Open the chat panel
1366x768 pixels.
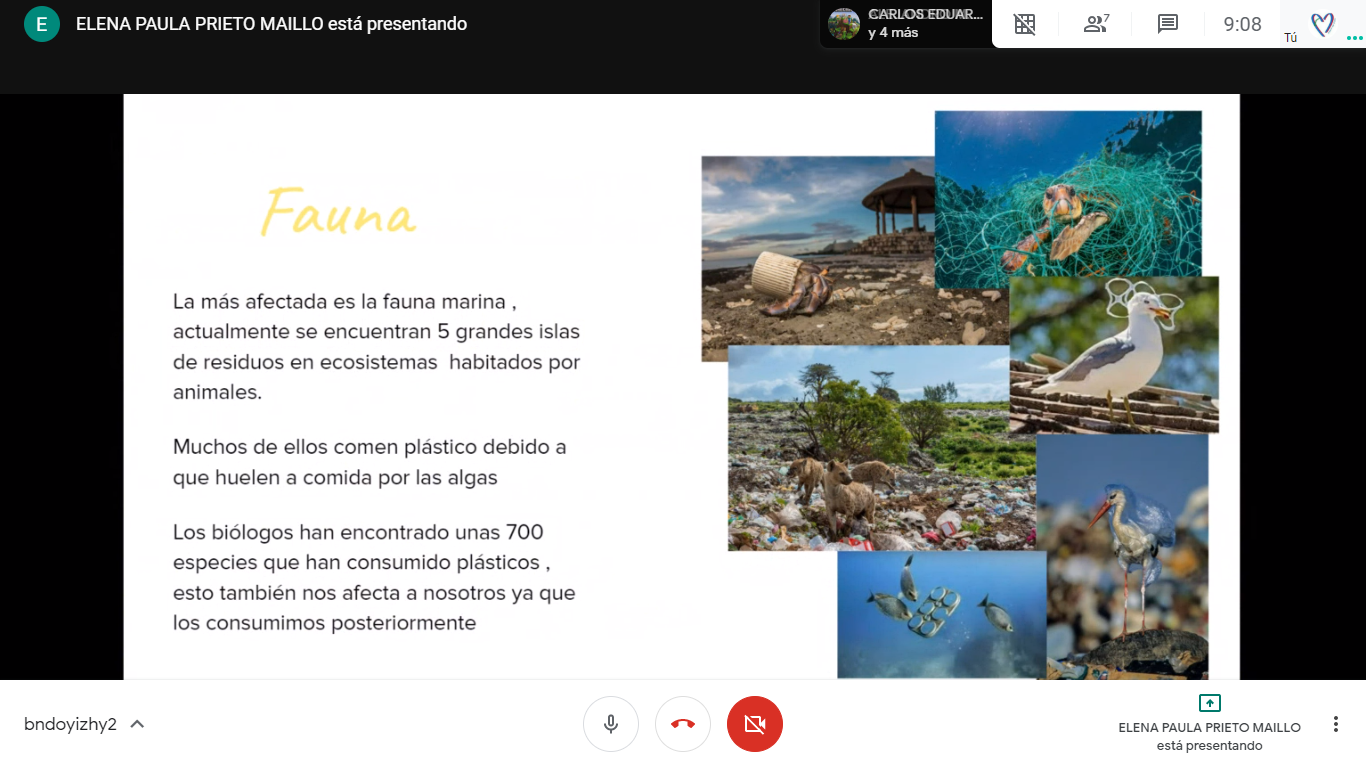coord(1168,24)
